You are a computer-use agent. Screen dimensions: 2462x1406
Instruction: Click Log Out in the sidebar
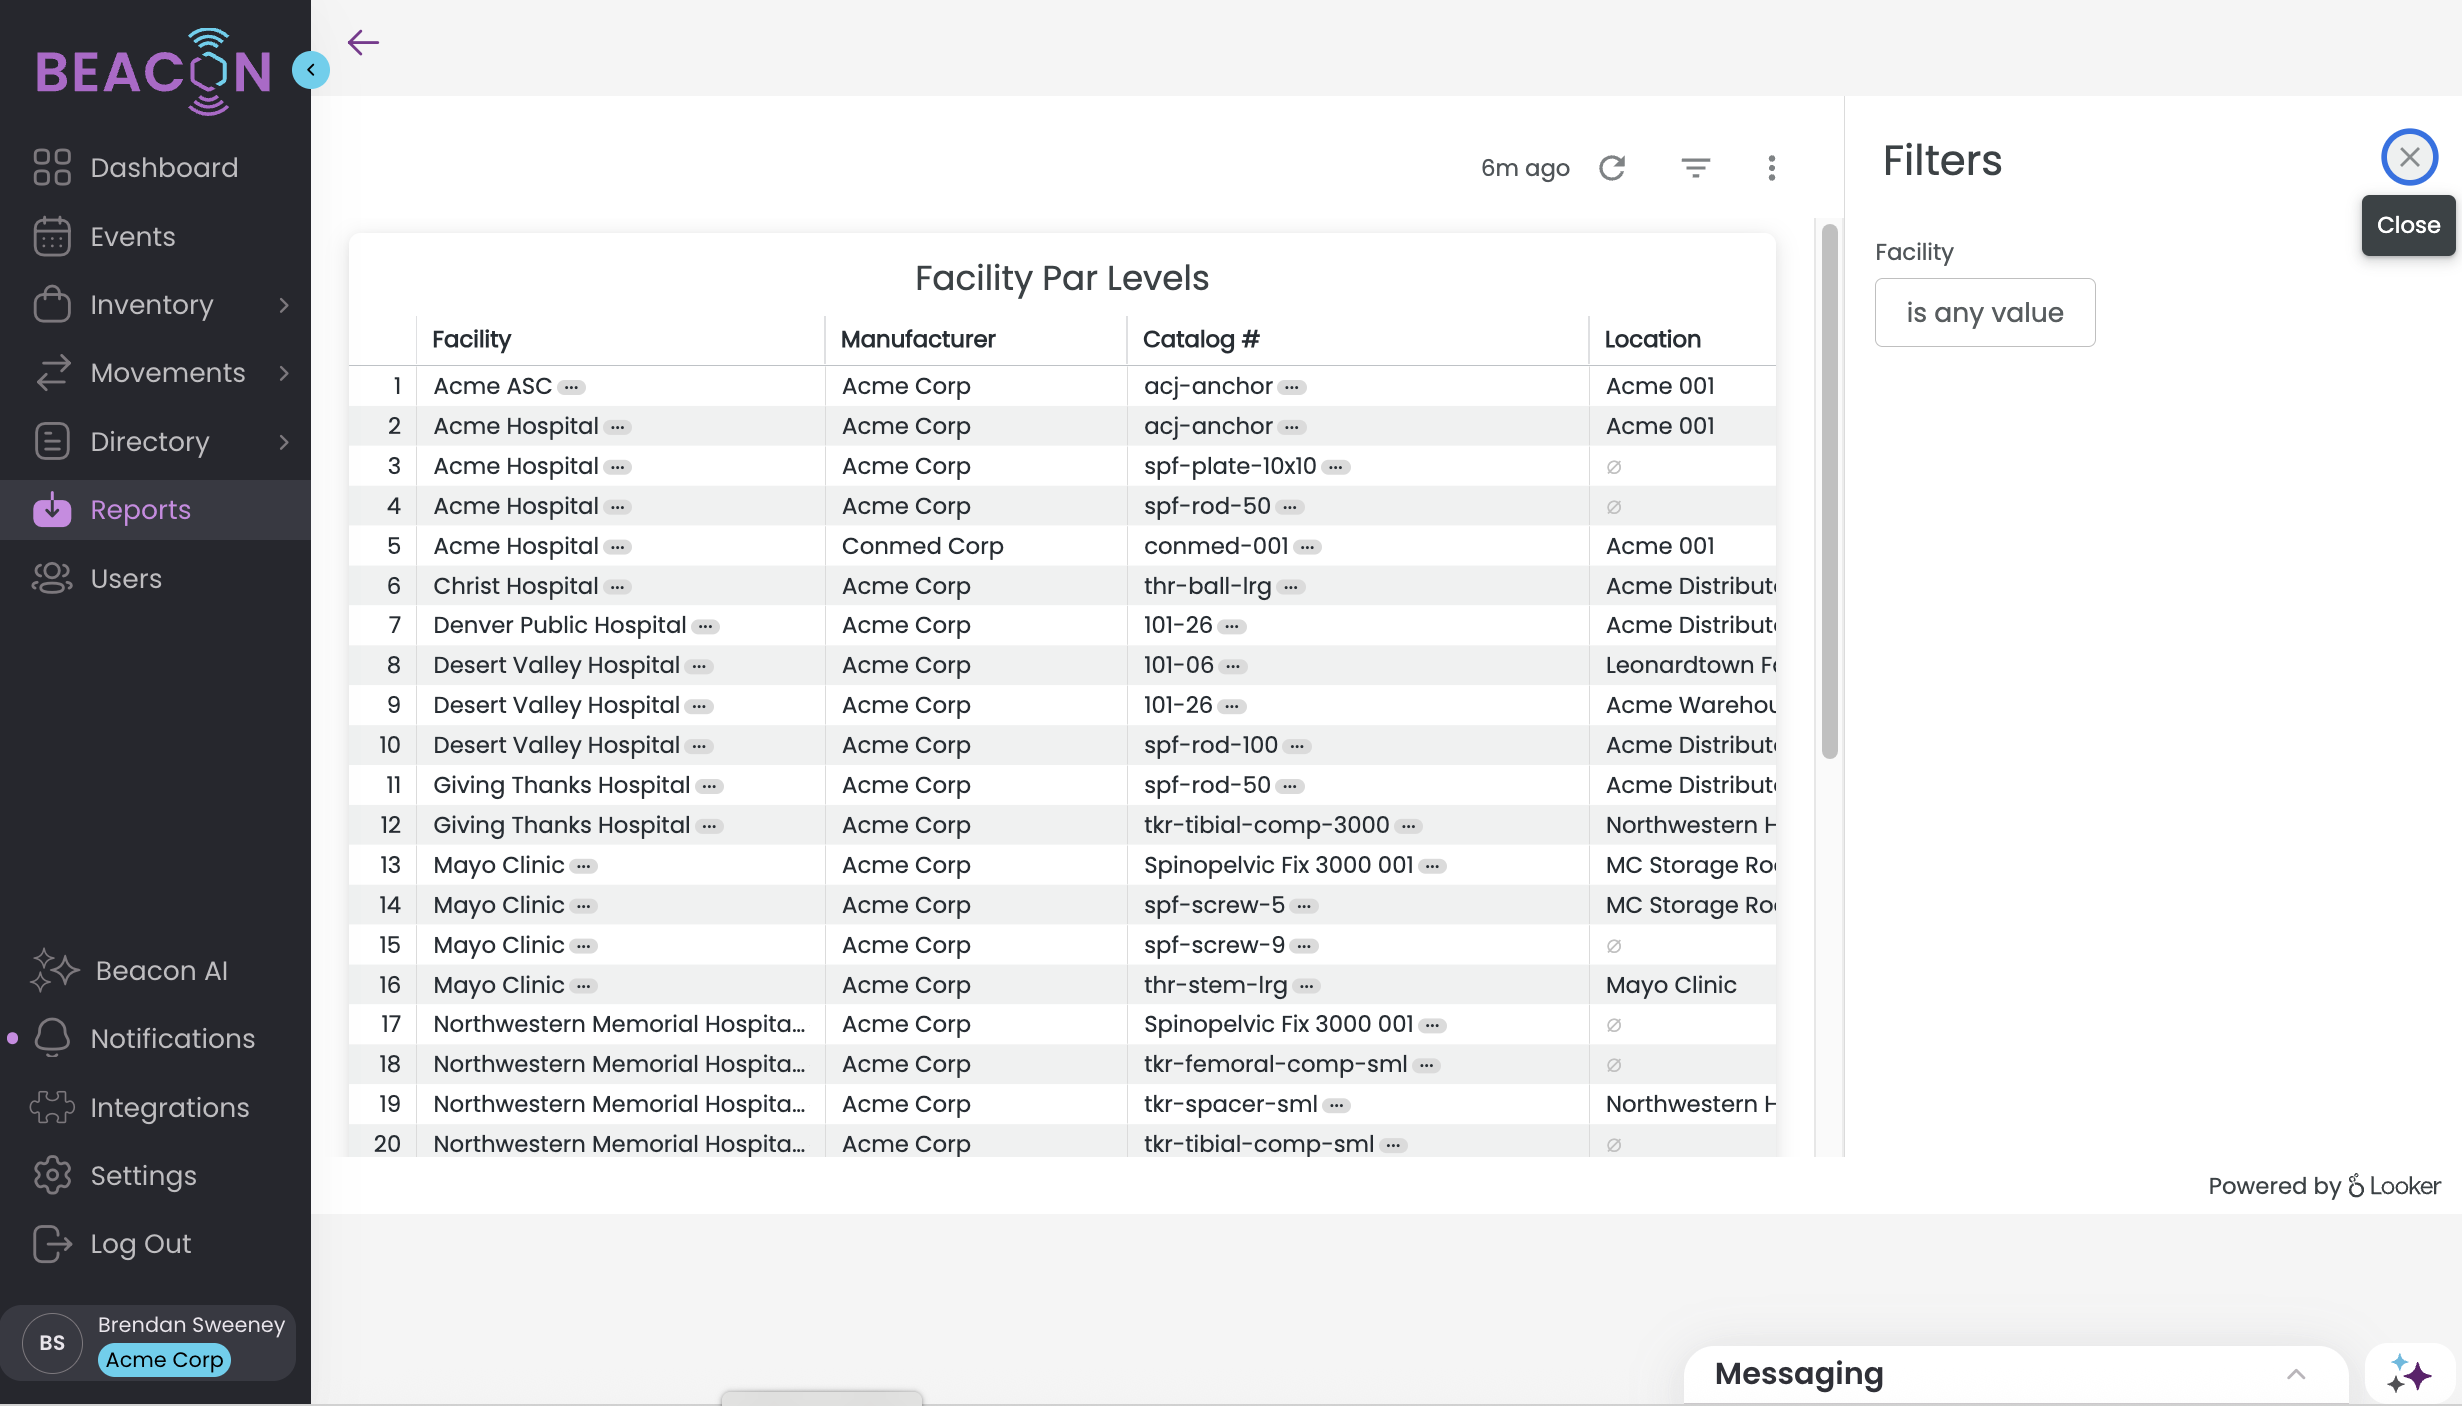click(140, 1243)
